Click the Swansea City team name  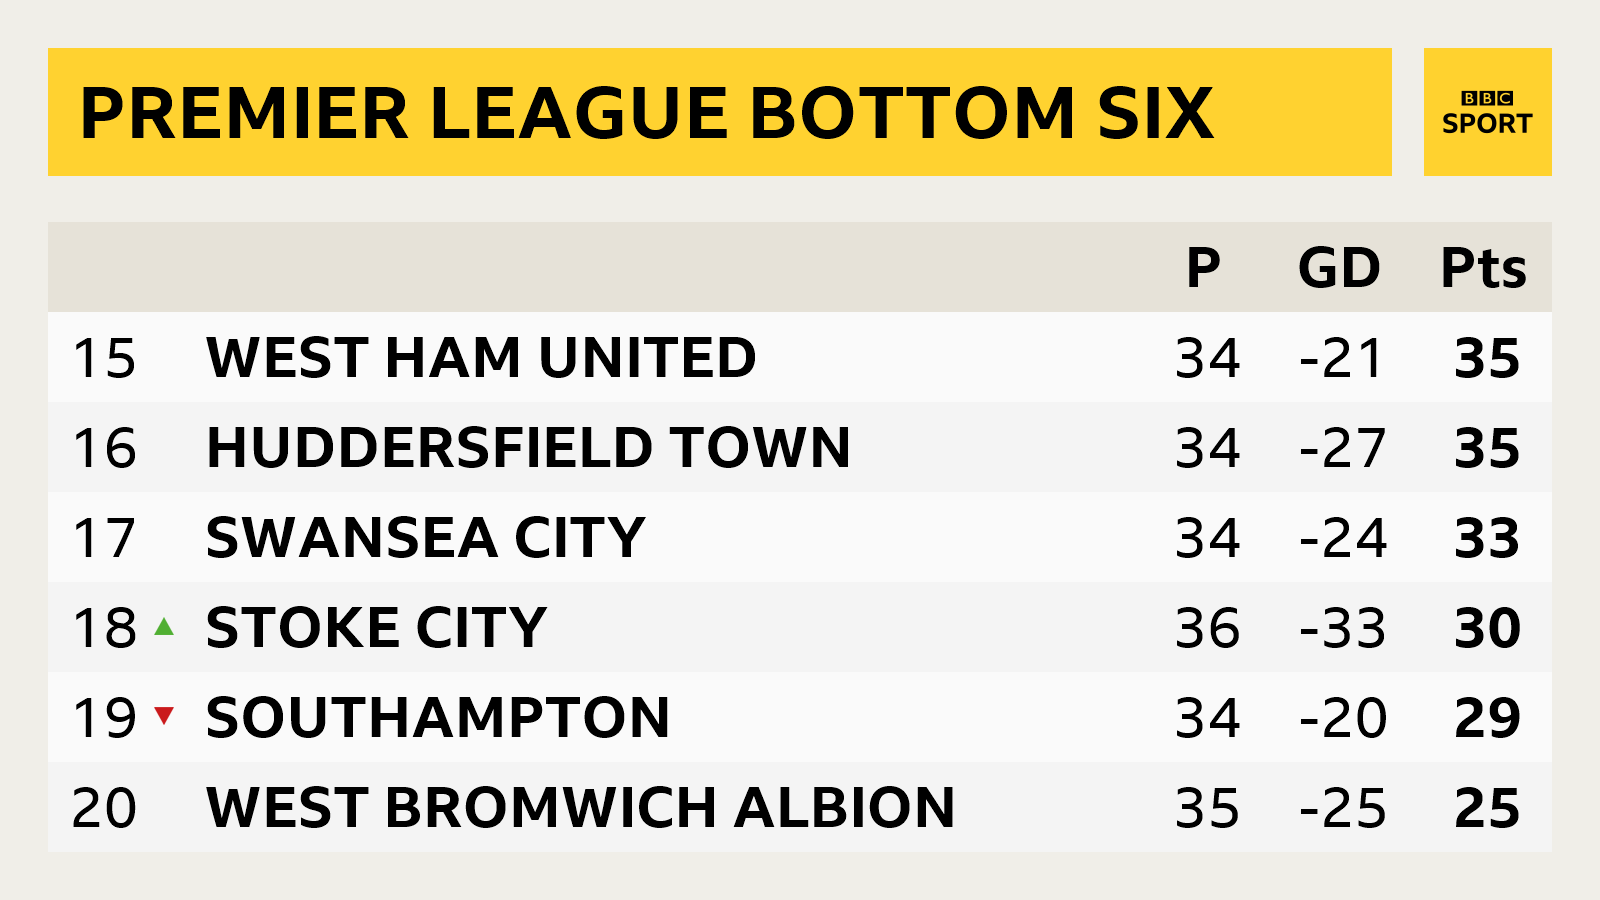coord(425,538)
